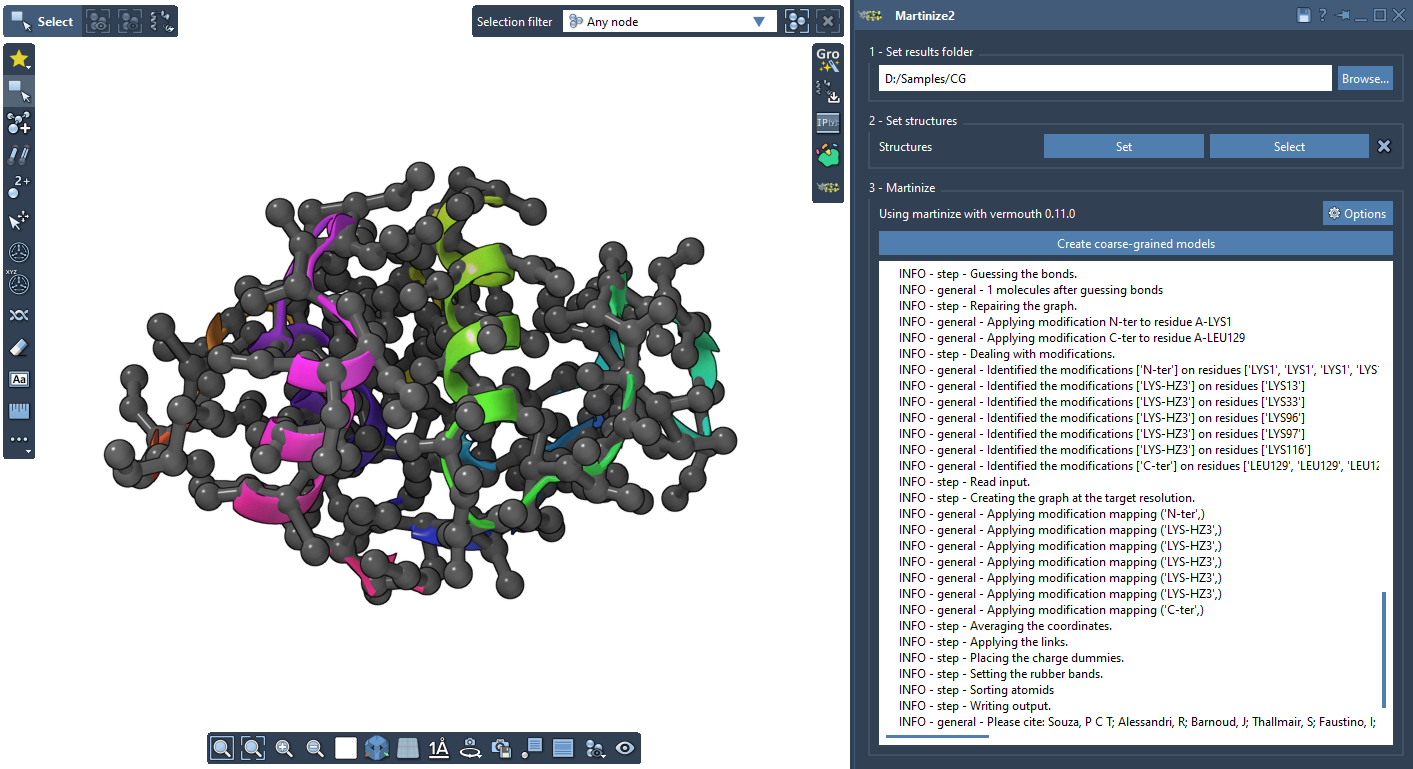
Task: Select the eraser tool in left toolbar
Action: 19,347
